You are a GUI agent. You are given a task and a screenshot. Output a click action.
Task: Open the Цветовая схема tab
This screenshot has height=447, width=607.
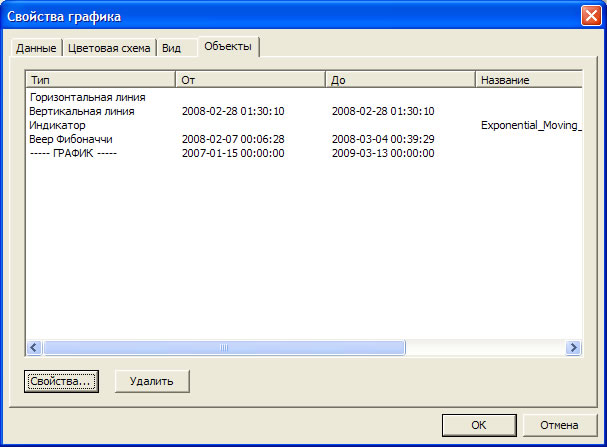point(110,48)
